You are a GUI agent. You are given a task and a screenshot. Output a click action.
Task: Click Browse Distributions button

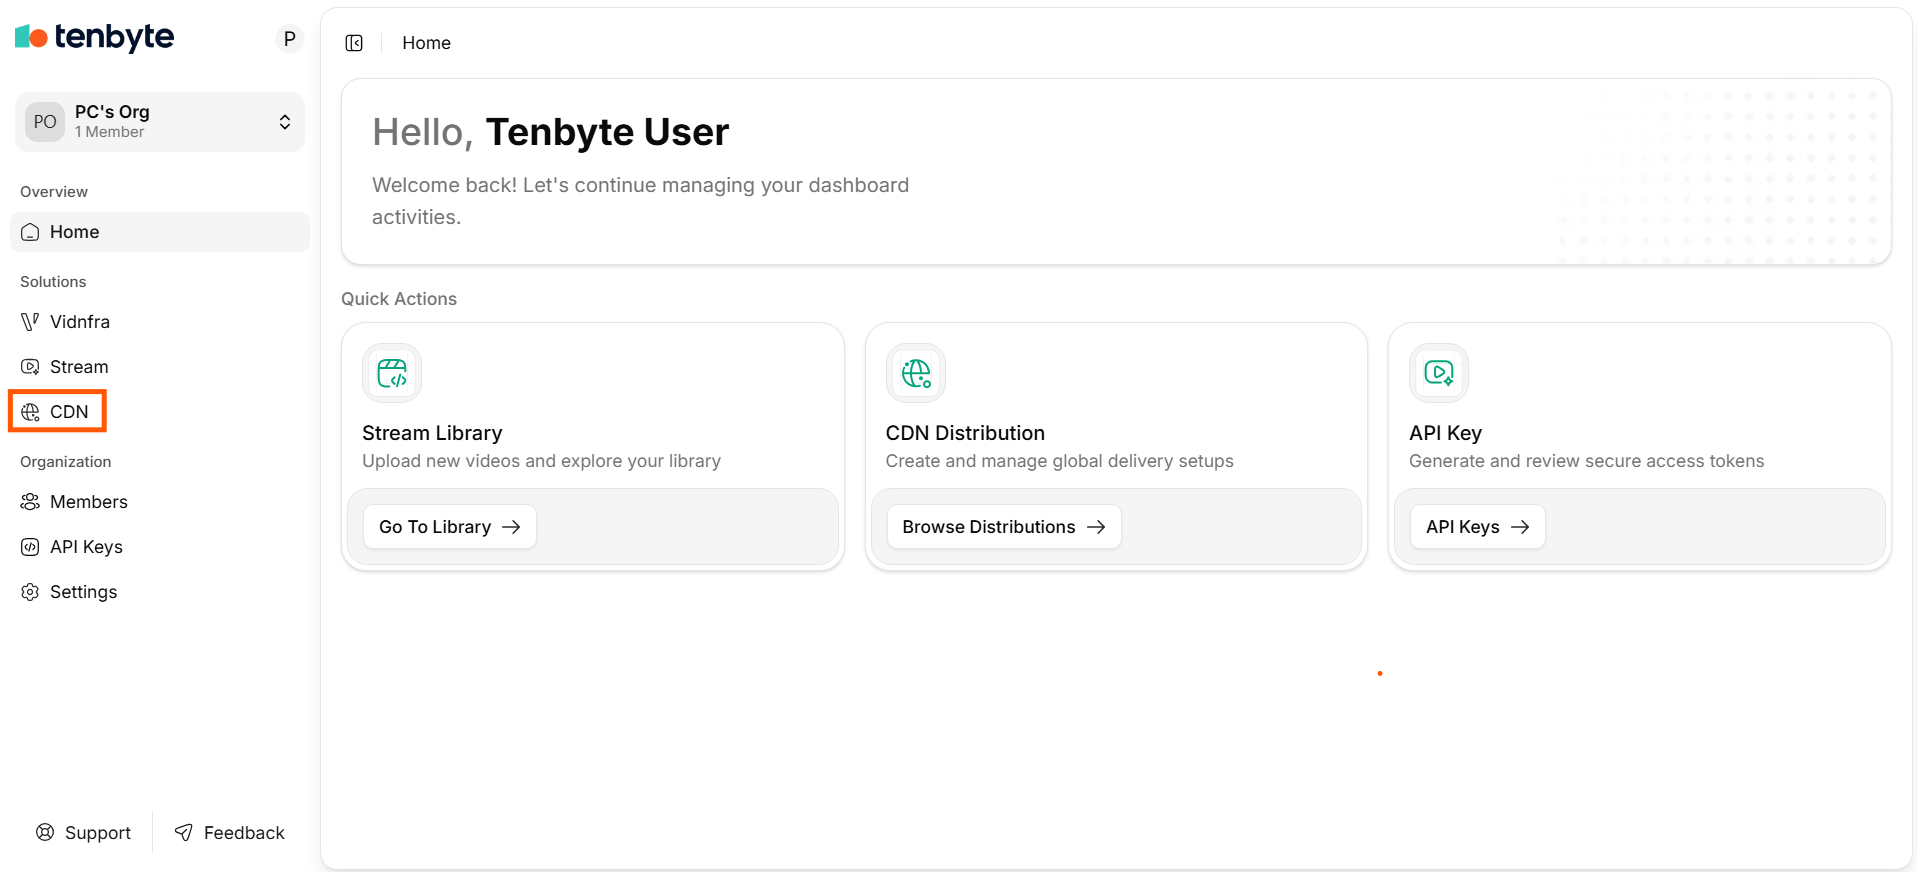pos(1004,527)
